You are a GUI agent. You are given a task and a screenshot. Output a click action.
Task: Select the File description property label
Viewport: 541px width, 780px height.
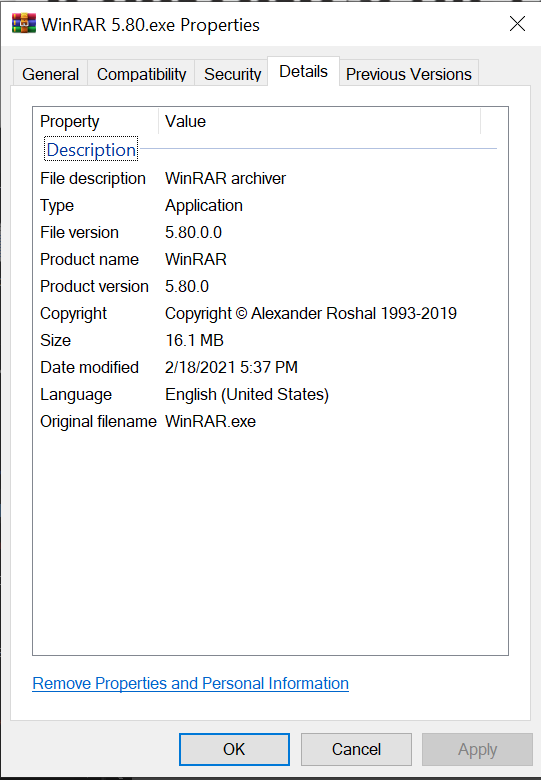[x=93, y=178]
